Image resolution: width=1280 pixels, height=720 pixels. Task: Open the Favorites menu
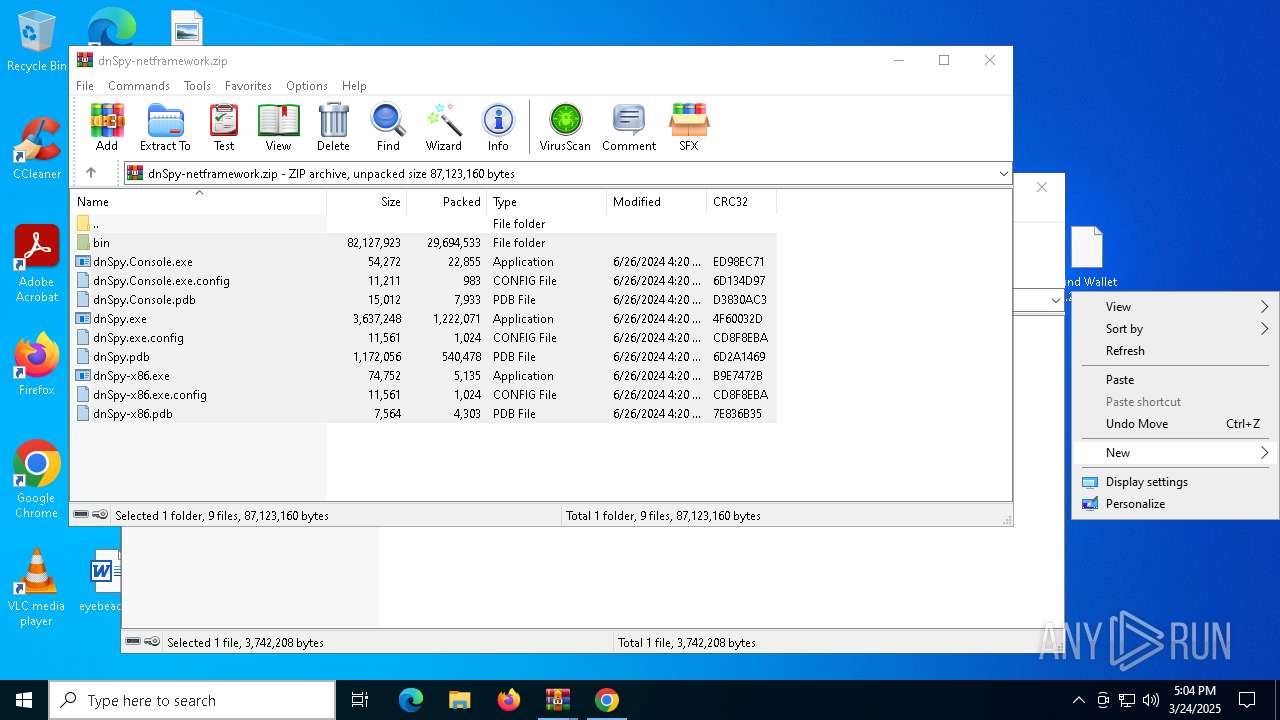tap(248, 86)
